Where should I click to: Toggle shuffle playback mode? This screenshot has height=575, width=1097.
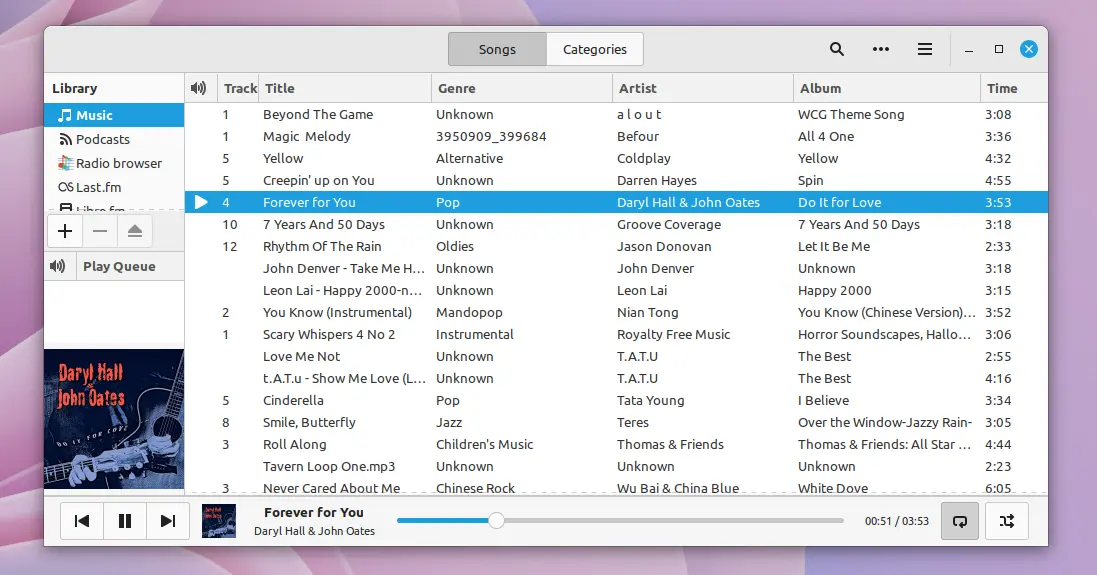coord(1006,520)
